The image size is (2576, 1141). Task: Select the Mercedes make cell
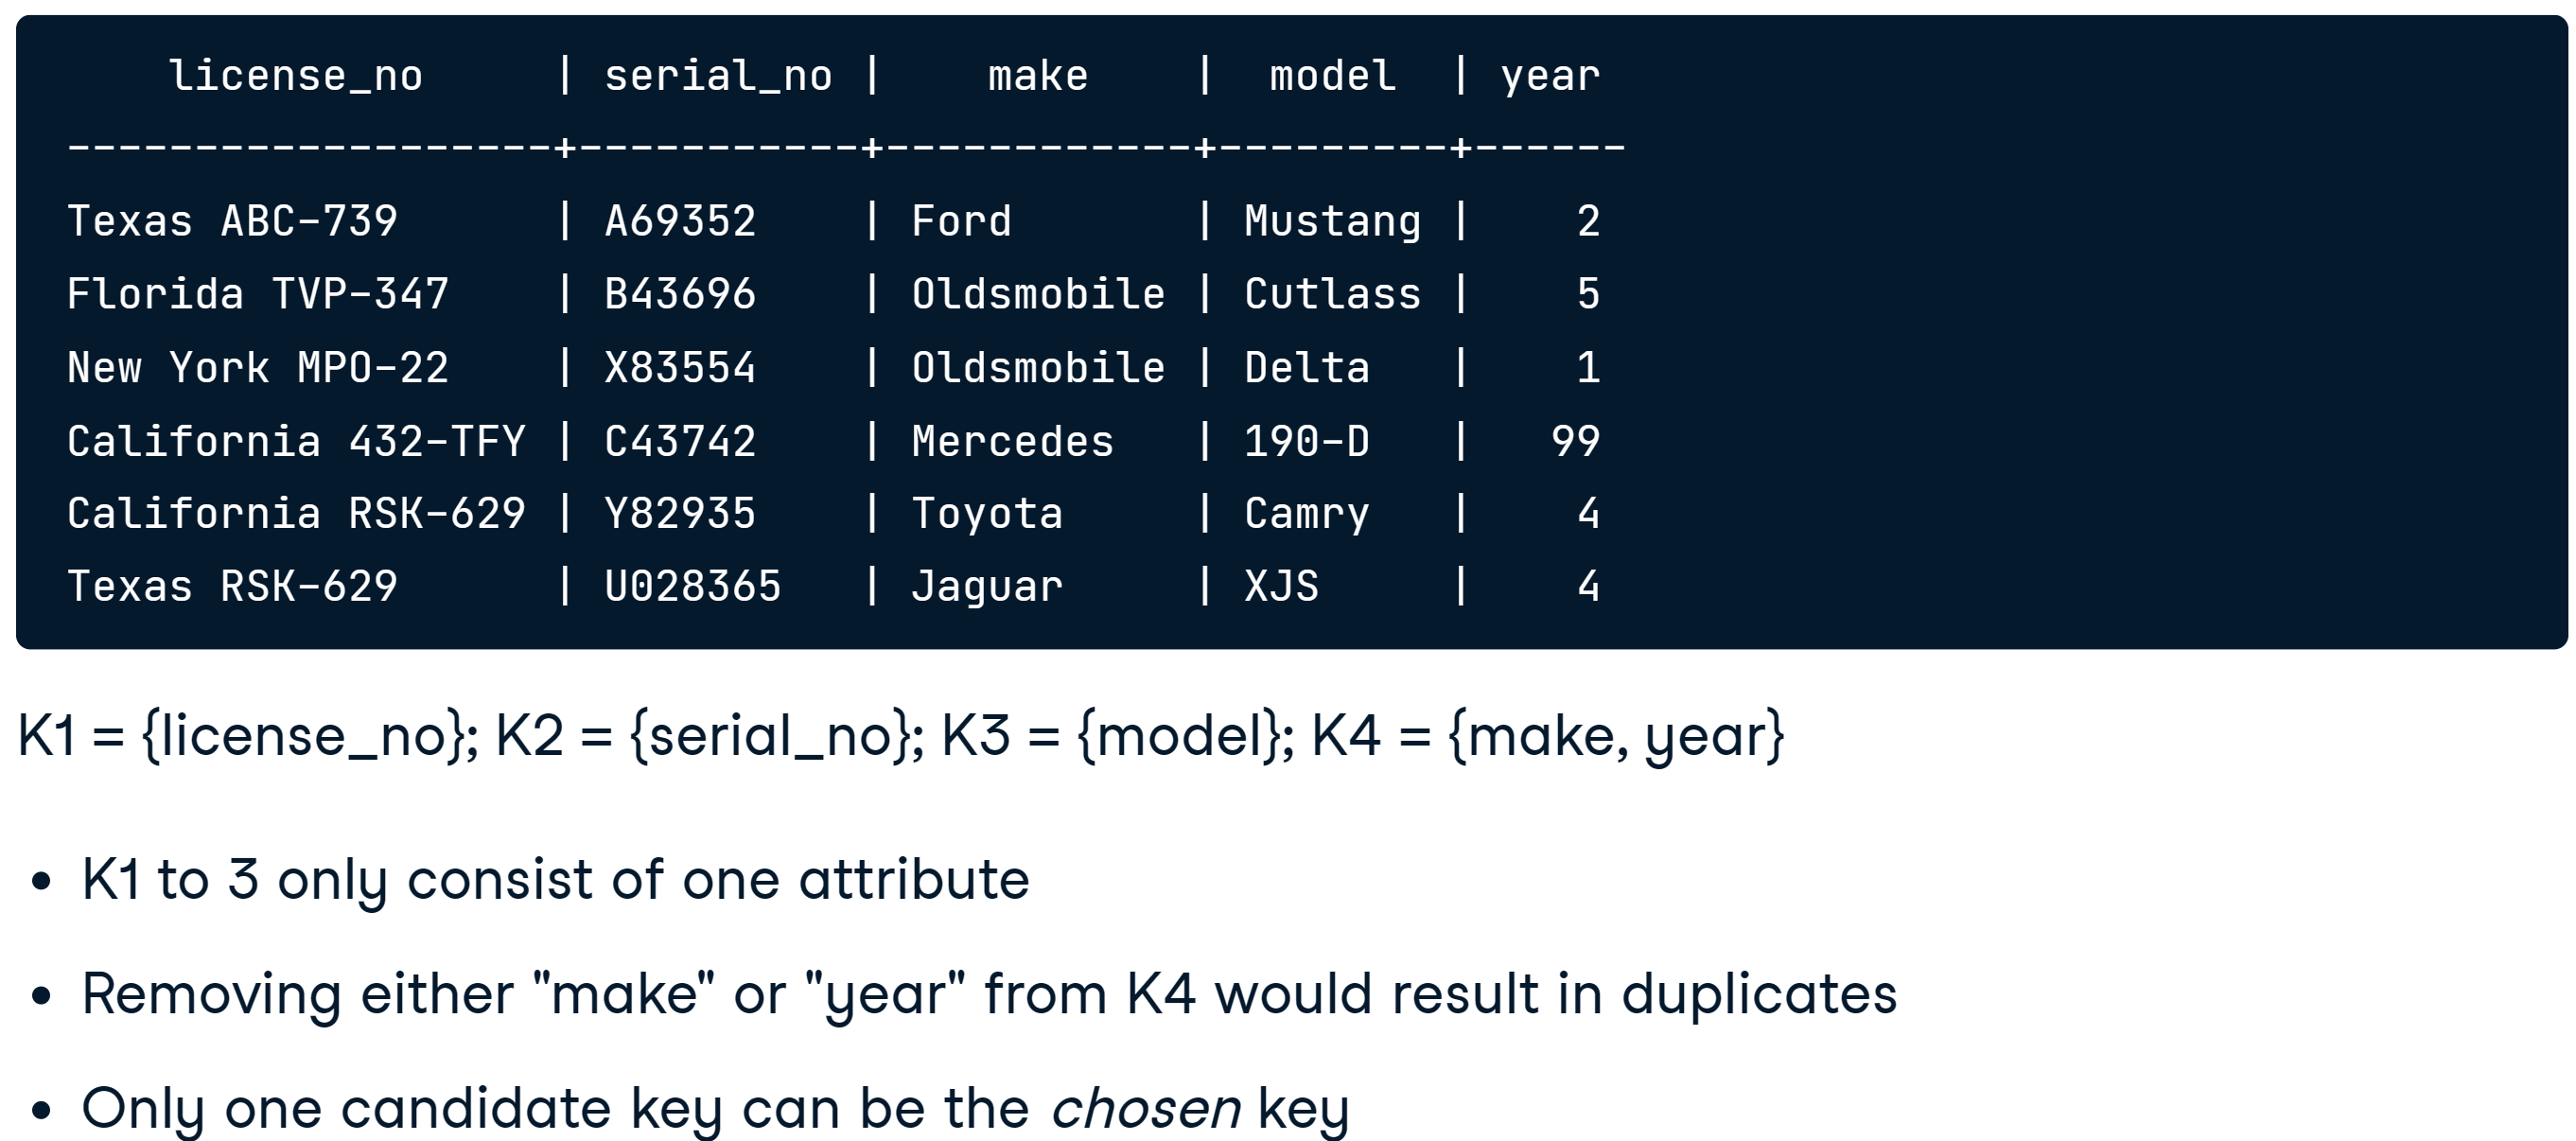tap(1012, 441)
